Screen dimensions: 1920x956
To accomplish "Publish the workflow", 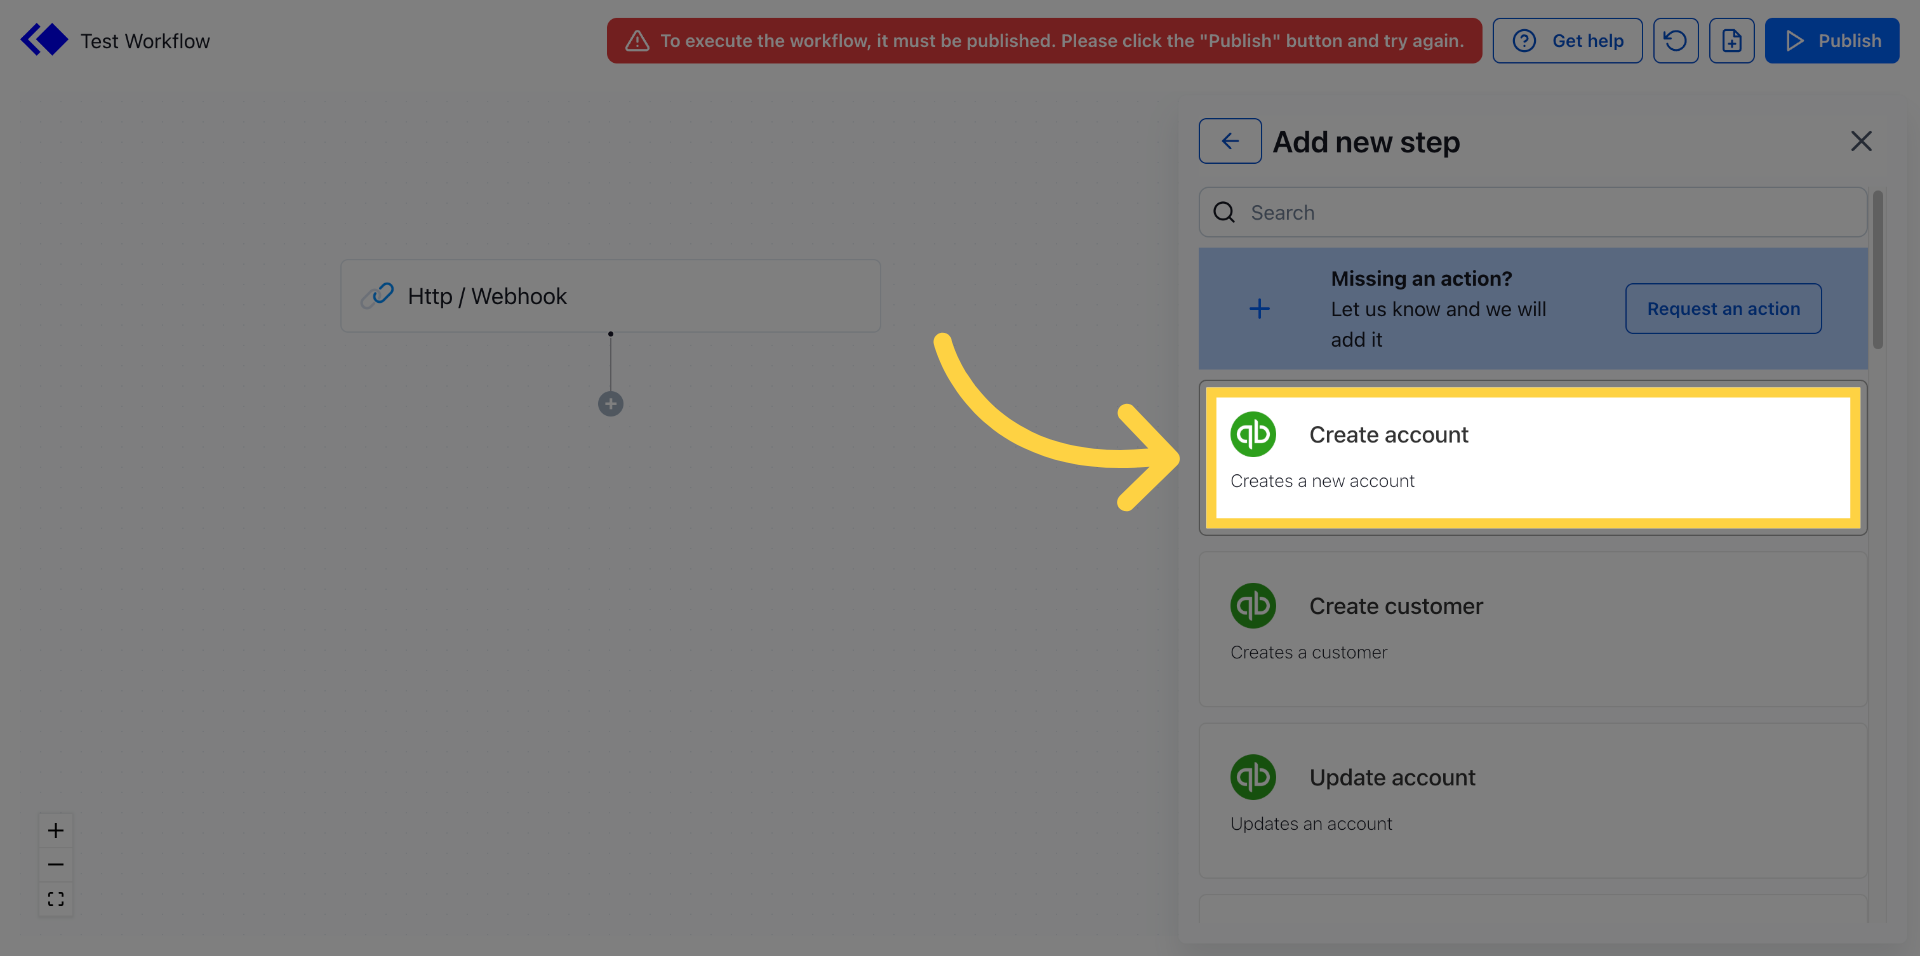I will click(x=1832, y=40).
